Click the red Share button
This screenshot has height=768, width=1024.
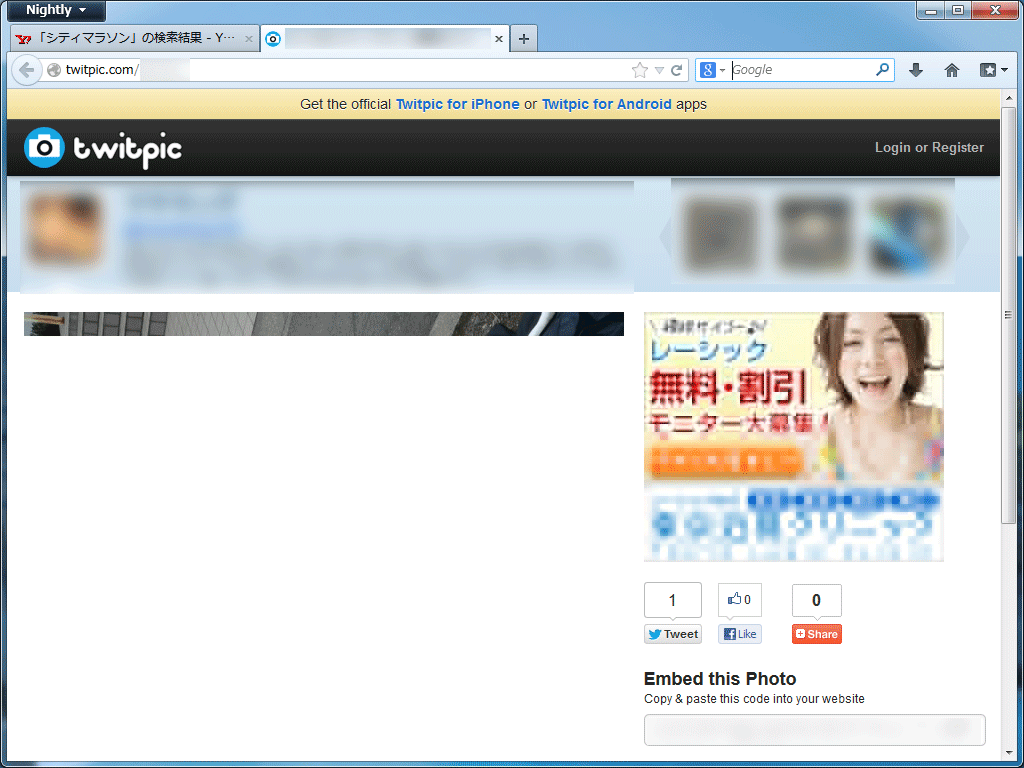(816, 634)
